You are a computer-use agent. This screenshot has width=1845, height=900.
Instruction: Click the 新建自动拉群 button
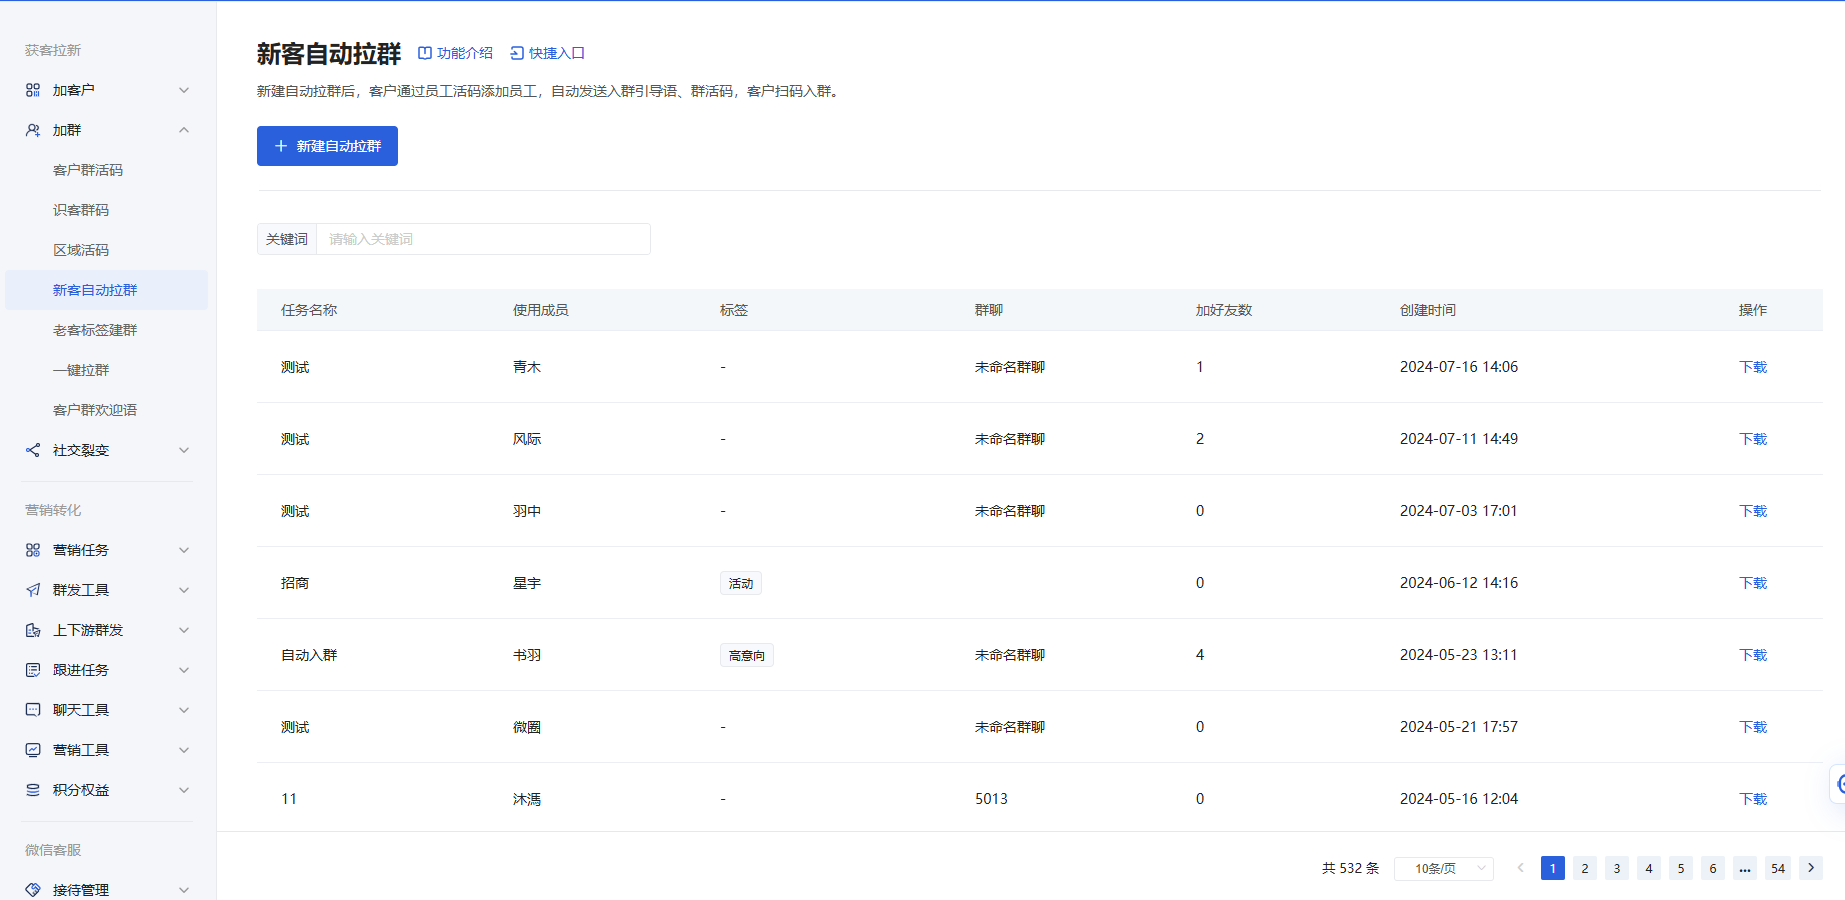coord(327,146)
